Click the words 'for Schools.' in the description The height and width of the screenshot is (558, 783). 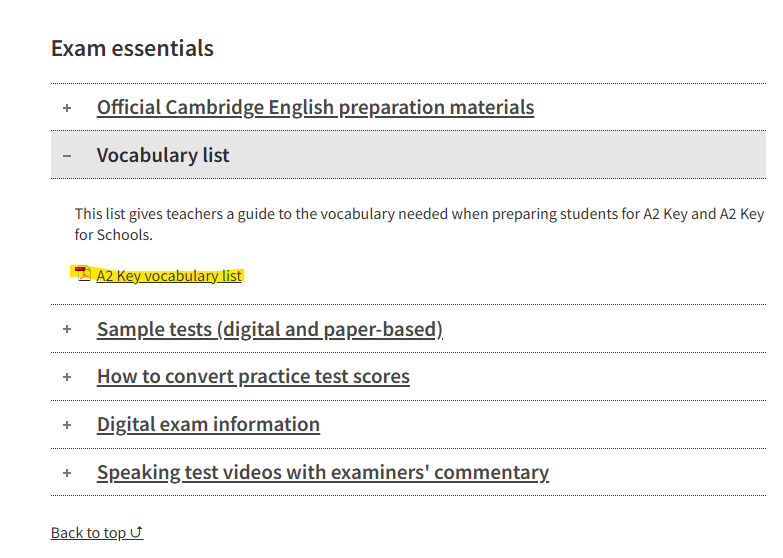pyautogui.click(x=114, y=235)
